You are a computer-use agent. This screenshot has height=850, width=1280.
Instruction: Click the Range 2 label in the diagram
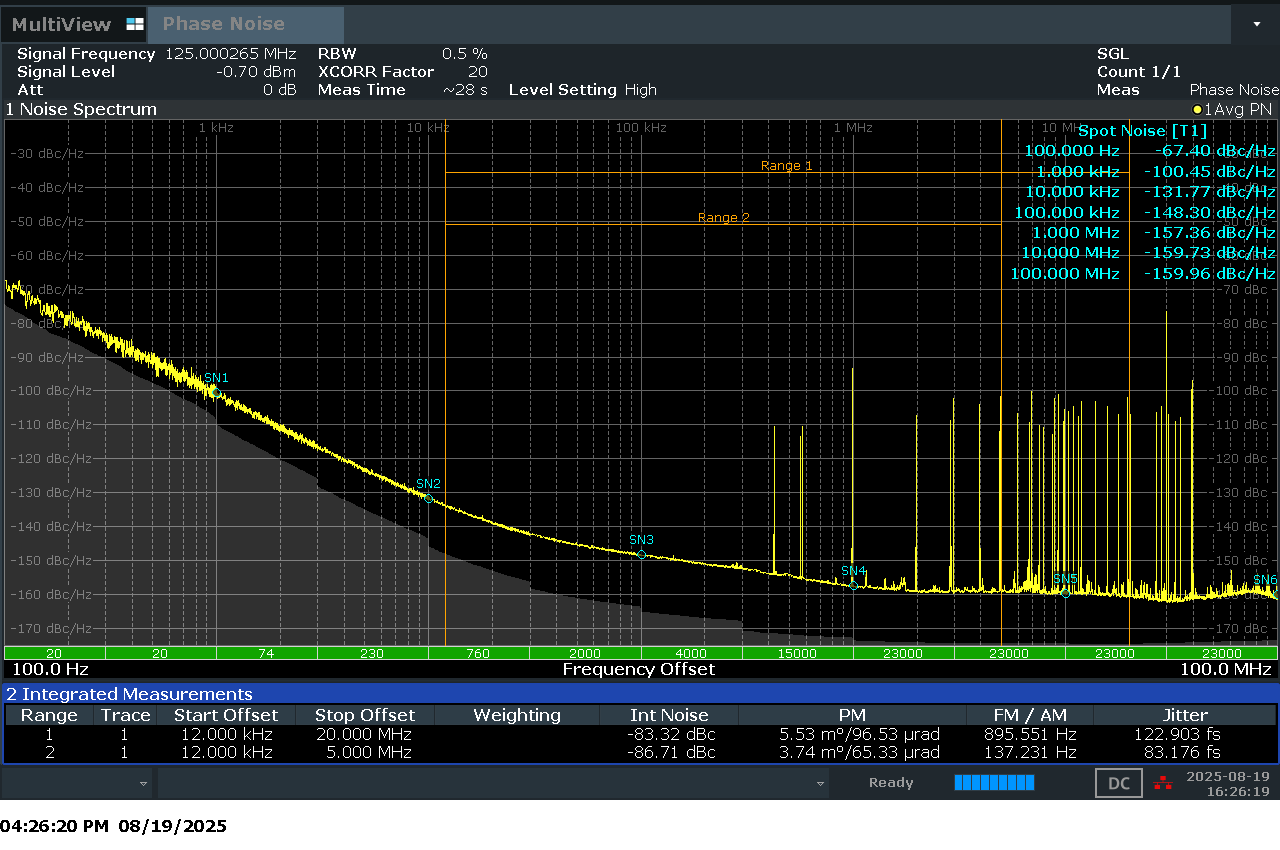[722, 217]
